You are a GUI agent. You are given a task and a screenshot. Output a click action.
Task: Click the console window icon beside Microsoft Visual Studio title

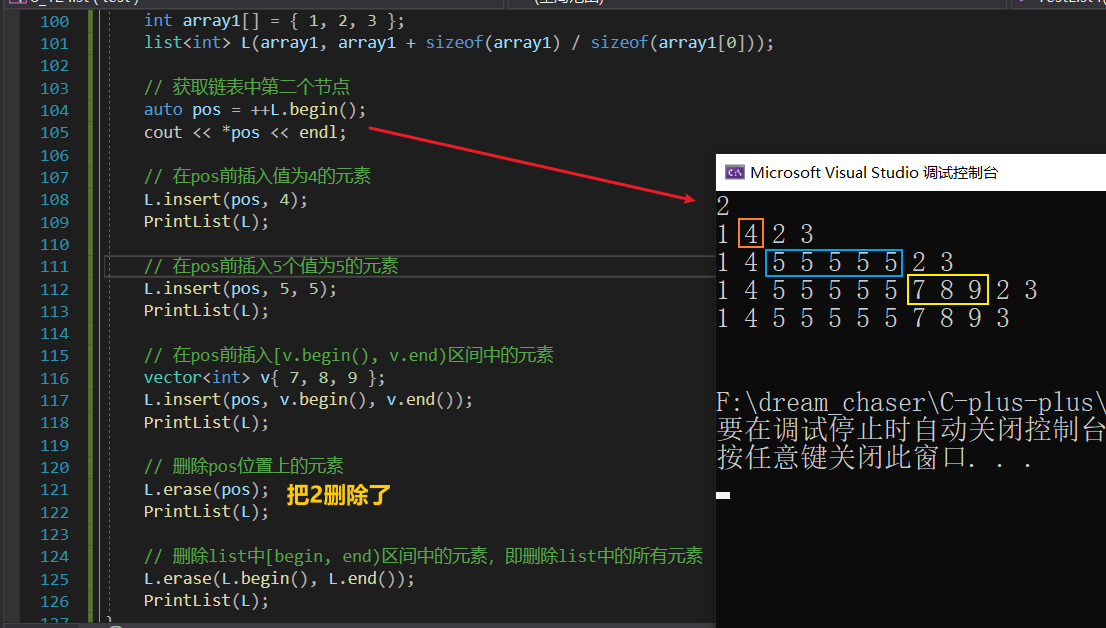734,172
